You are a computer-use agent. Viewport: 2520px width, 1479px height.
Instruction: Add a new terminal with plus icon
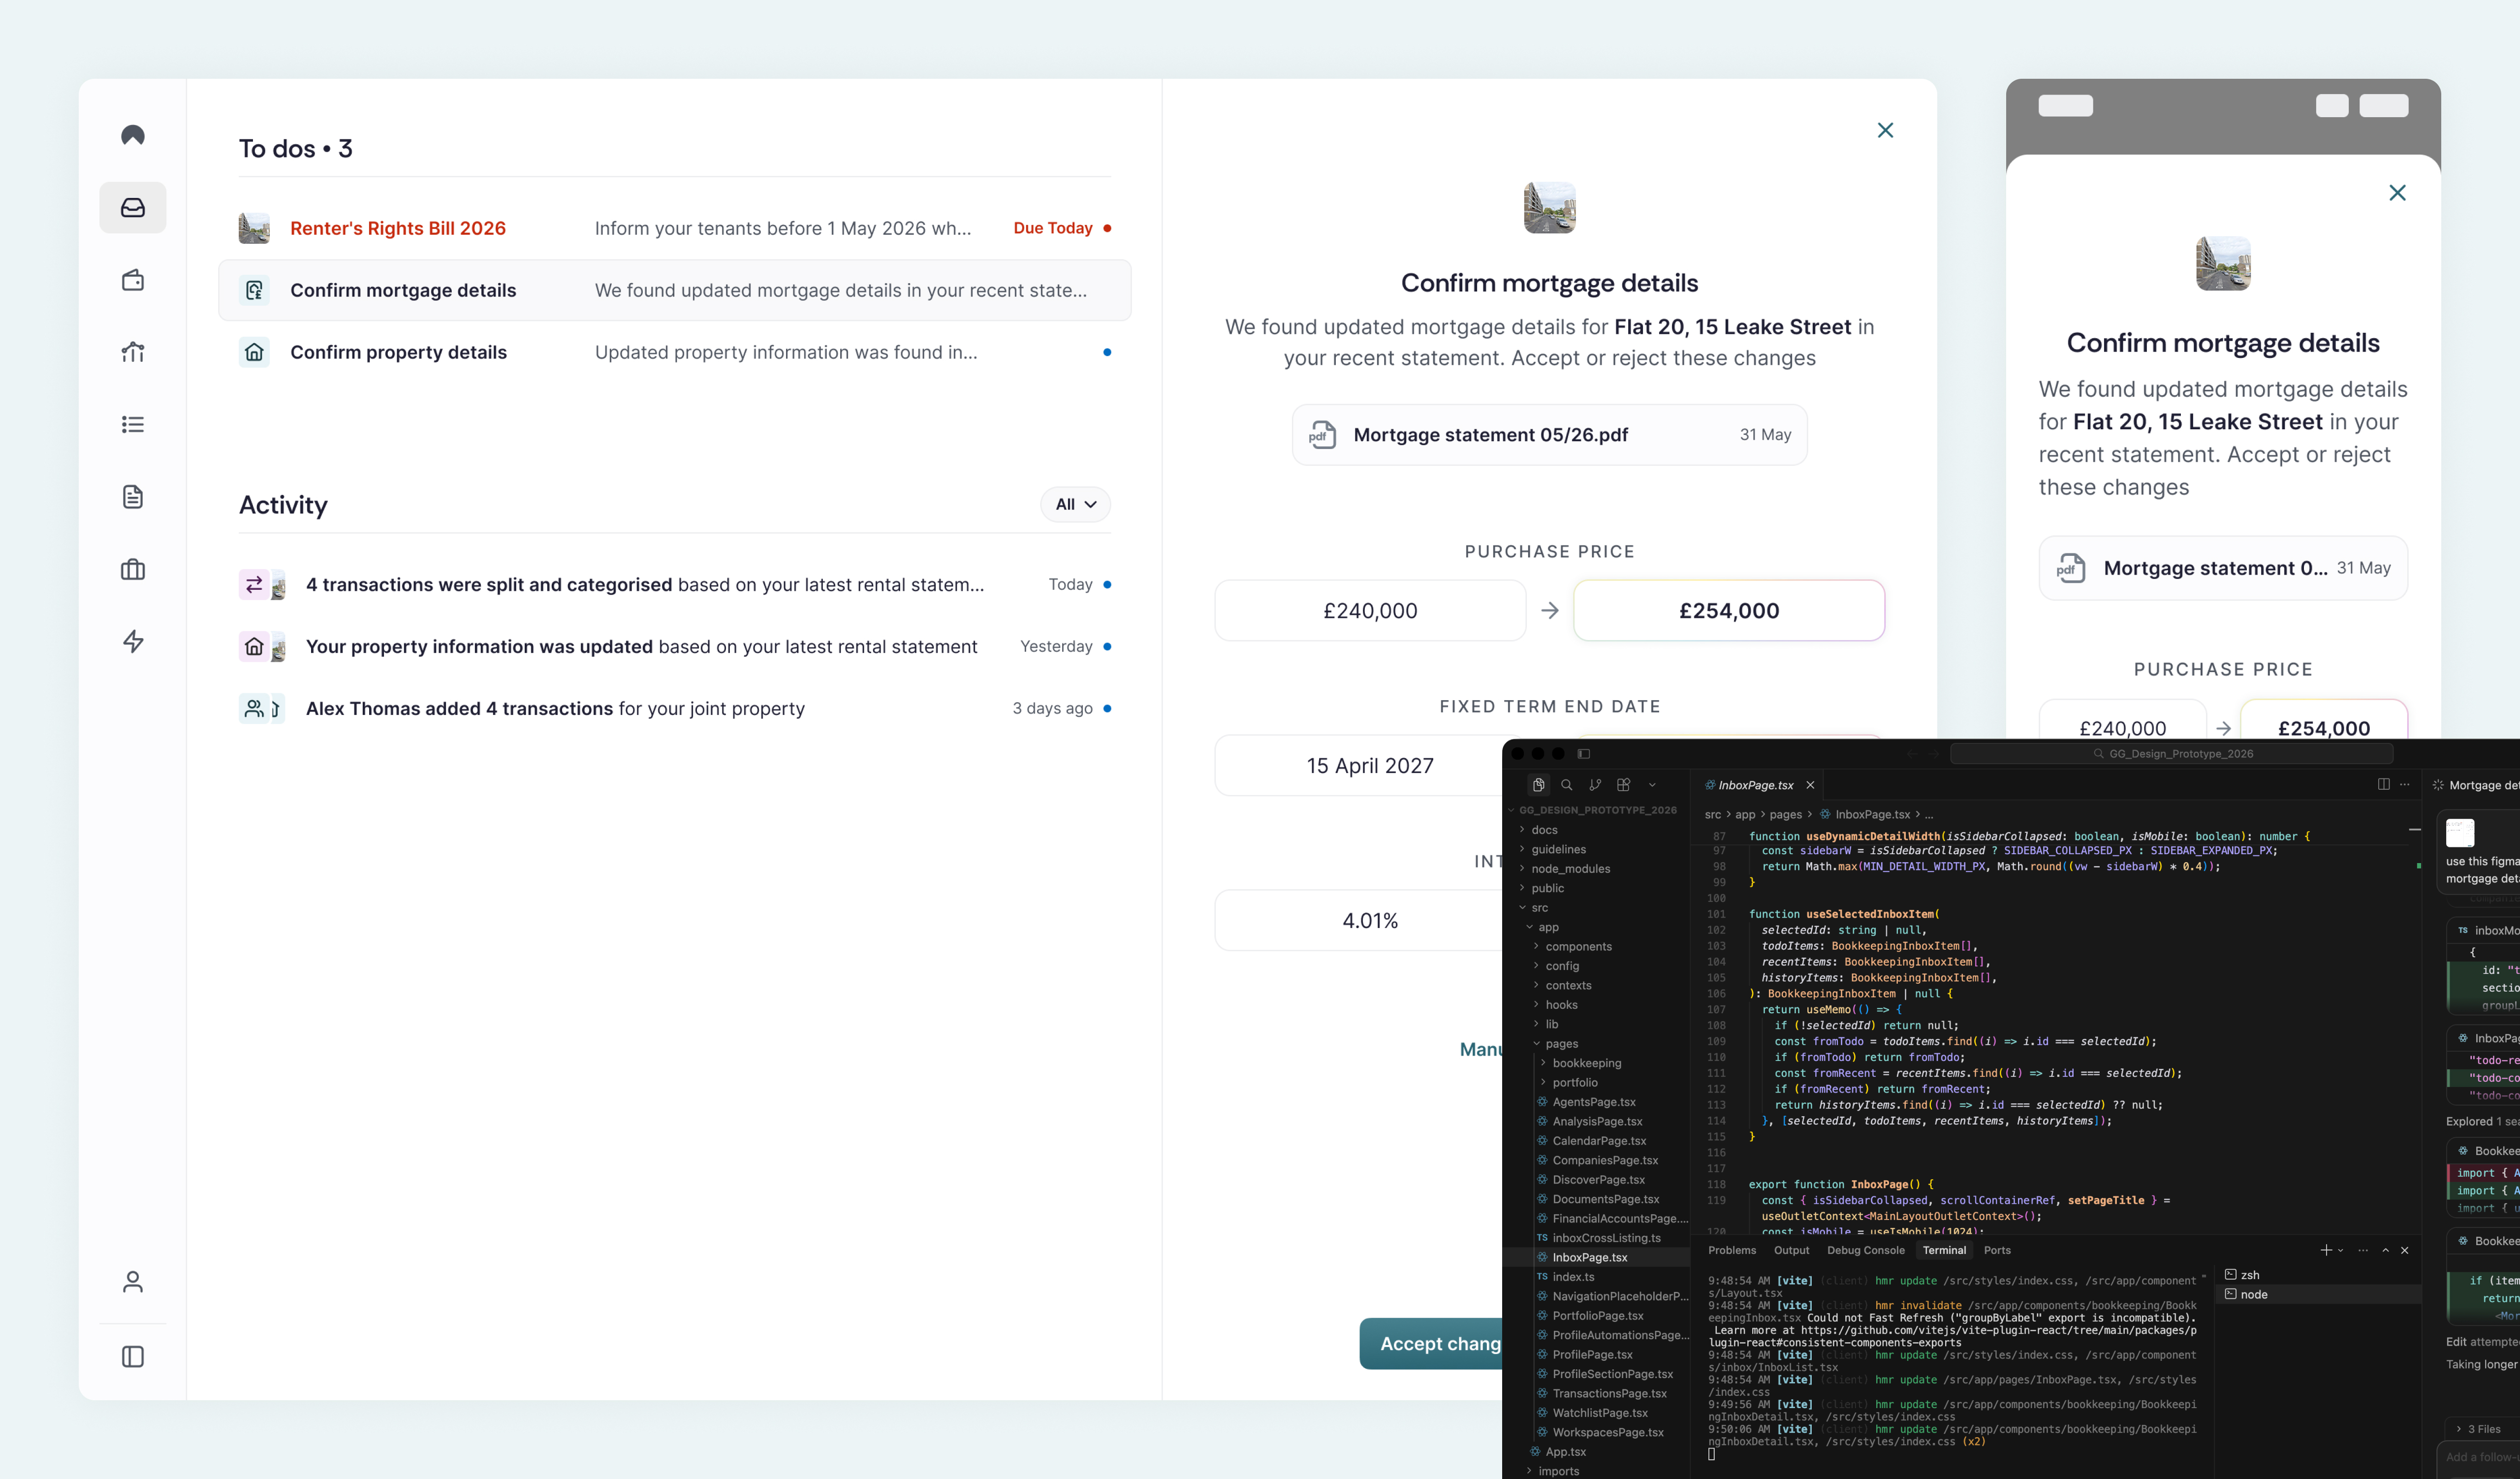(x=2325, y=1250)
